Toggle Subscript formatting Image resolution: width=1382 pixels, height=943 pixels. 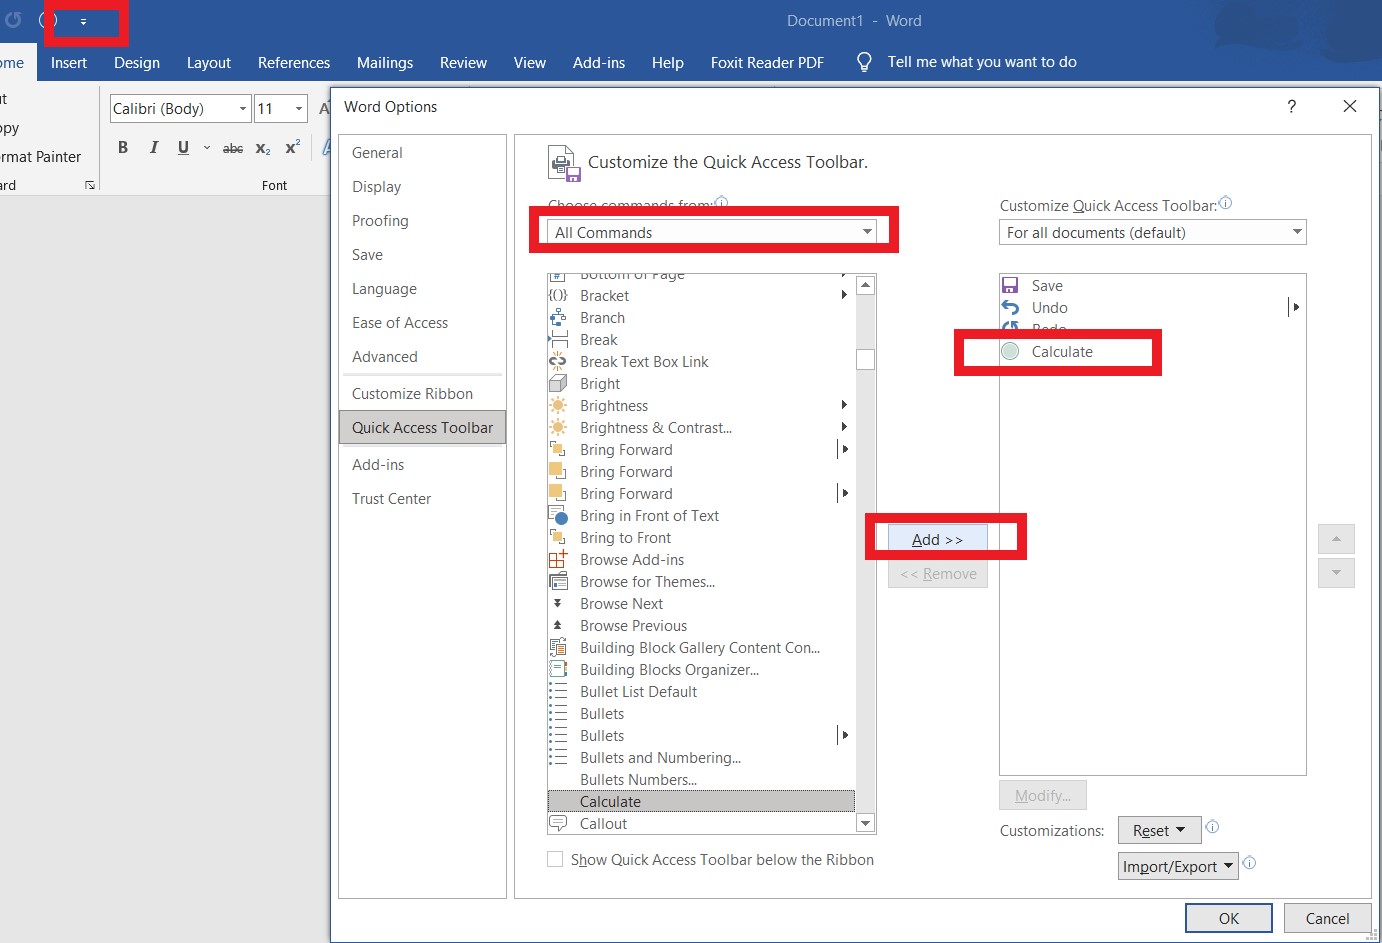(263, 148)
